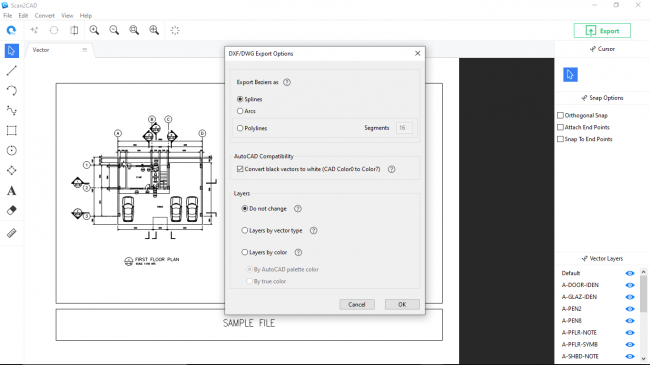Click the zoom in magnifier icon
Image resolution: width=650 pixels, height=365 pixels.
pos(94,30)
